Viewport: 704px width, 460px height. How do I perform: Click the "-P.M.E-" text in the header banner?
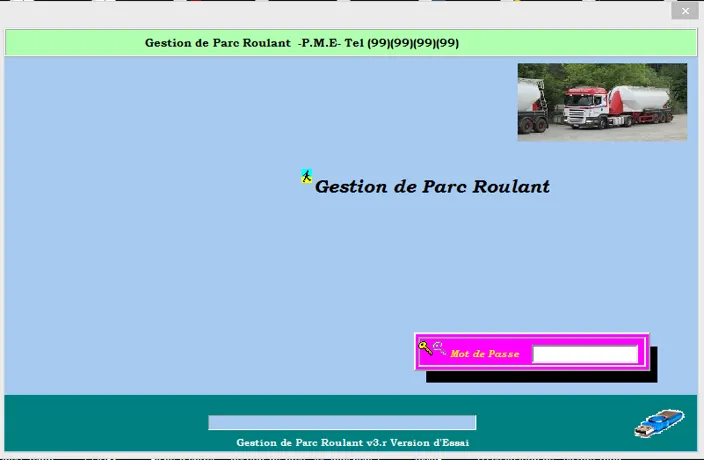319,43
